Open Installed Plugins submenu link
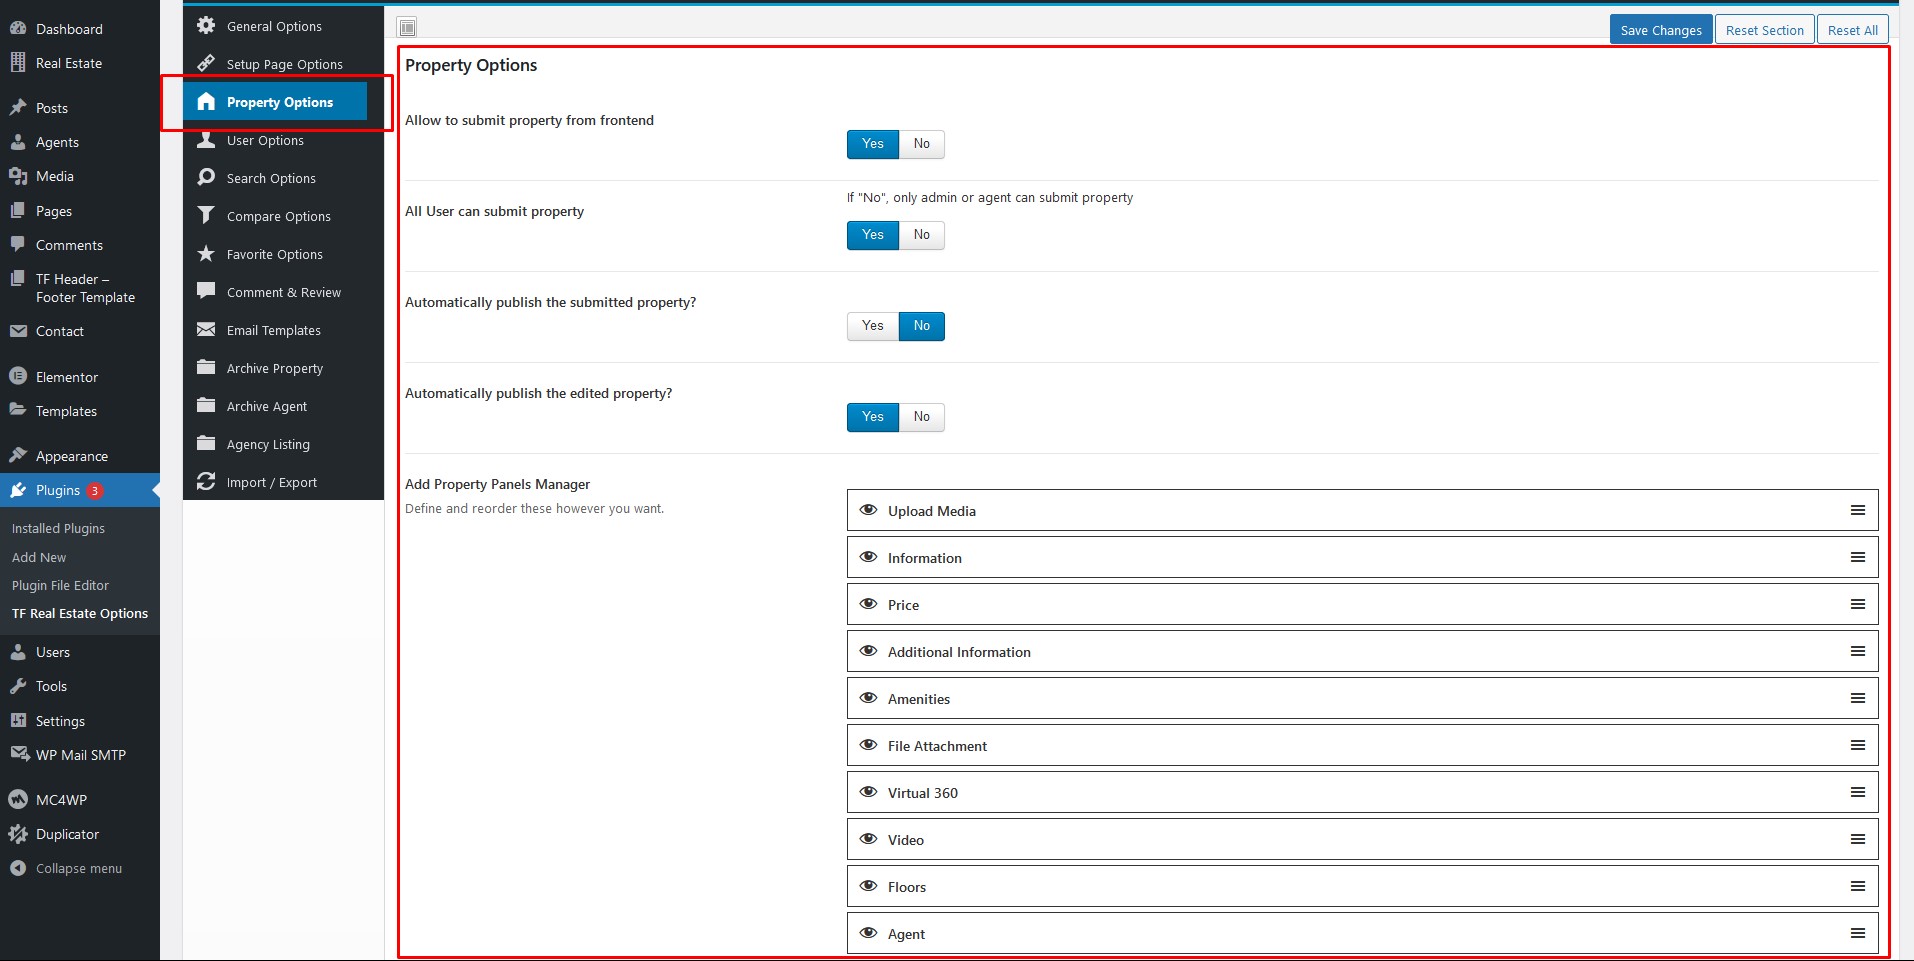 (x=58, y=528)
